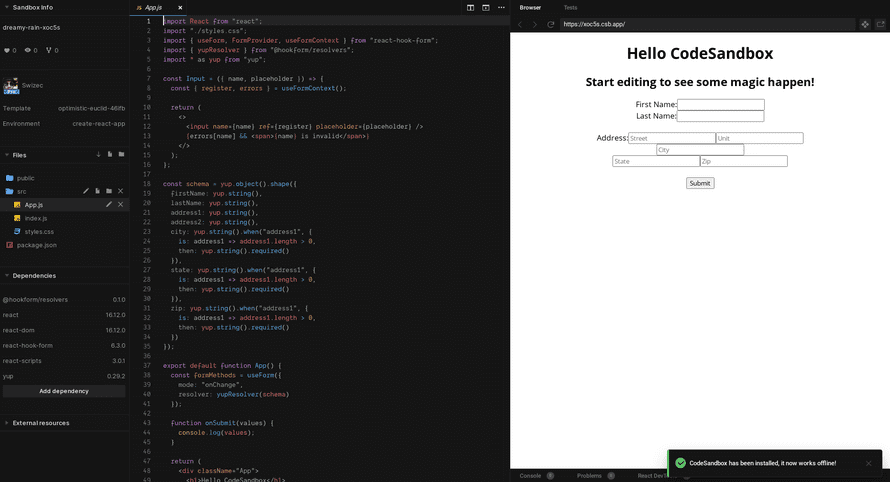
Task: Click the preview back navigation arrow
Action: (x=520, y=24)
